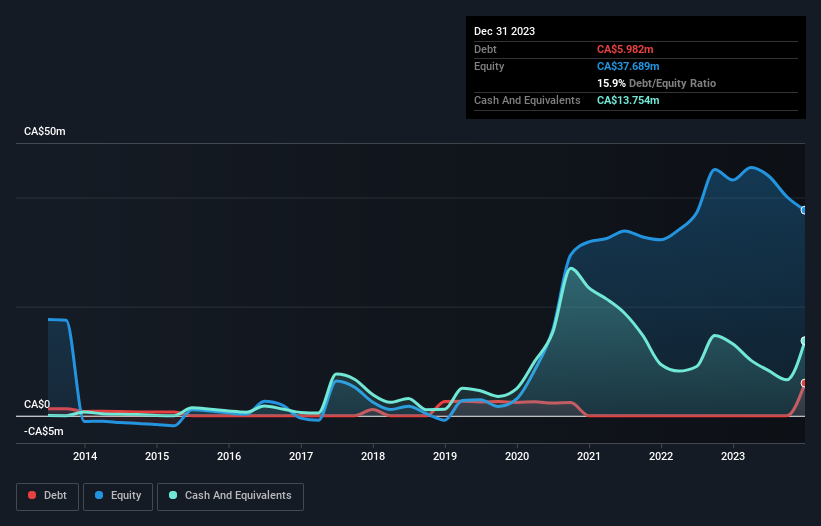Click the CA$50m y-axis label

[45, 131]
